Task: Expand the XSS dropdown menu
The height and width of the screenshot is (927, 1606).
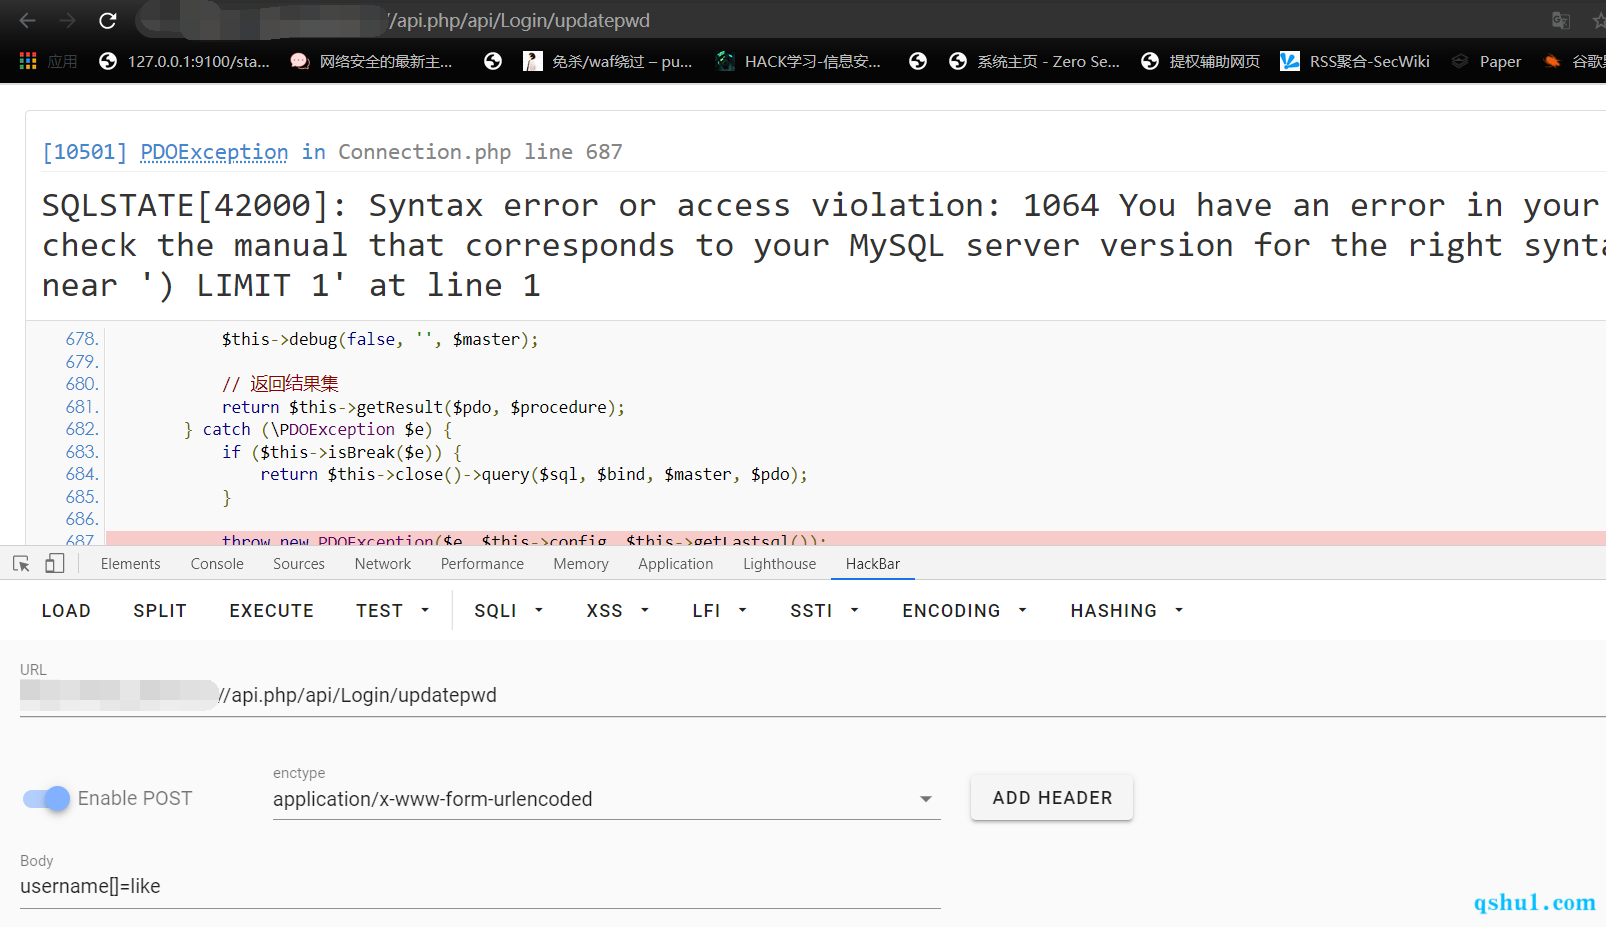Action: [x=618, y=610]
